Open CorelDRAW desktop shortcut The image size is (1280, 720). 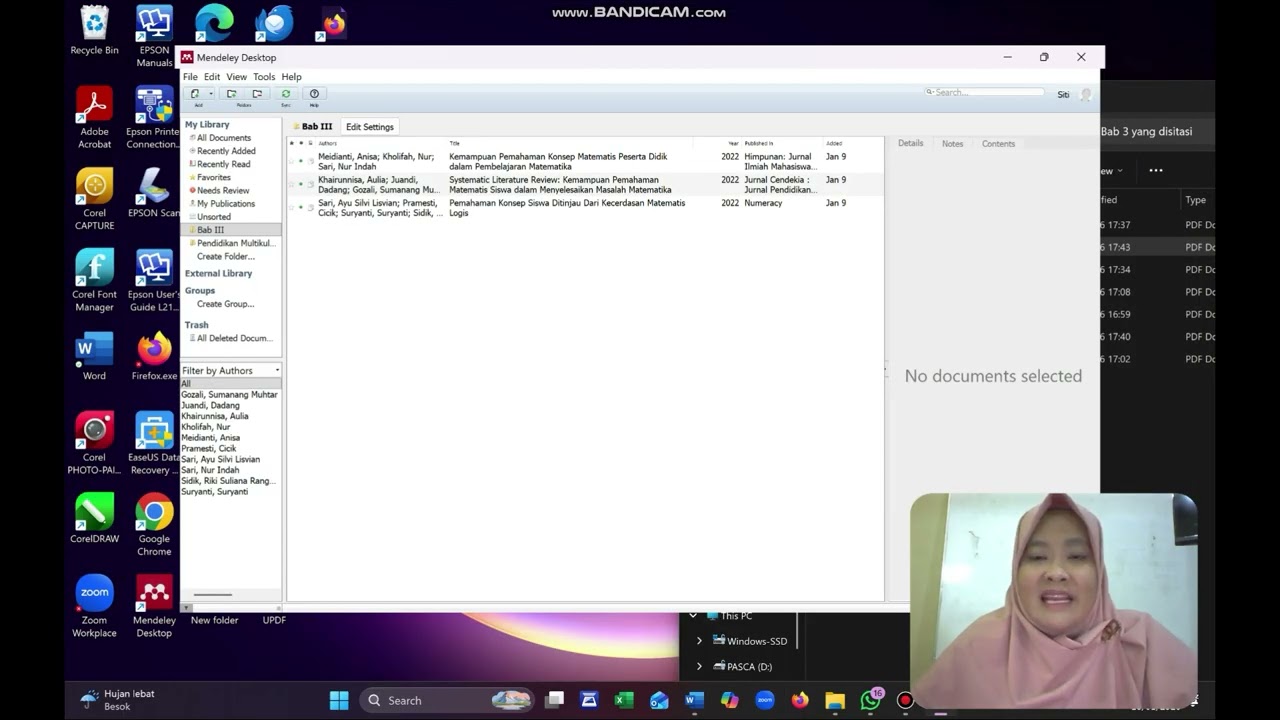tap(95, 518)
